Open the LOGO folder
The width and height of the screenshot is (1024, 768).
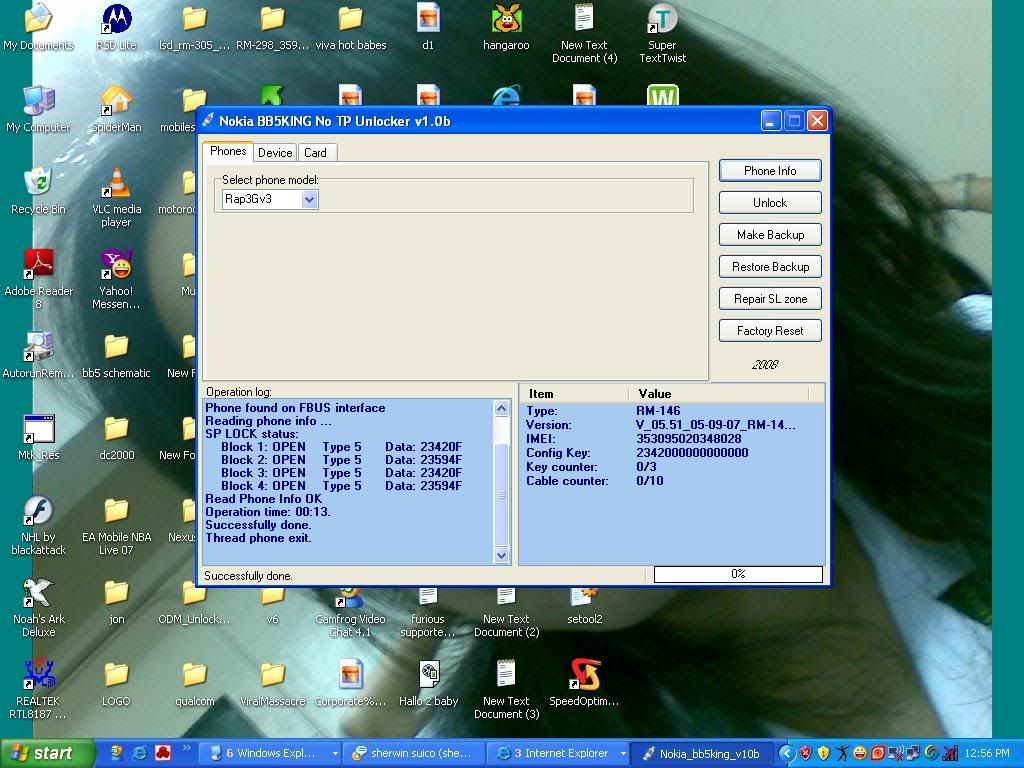coord(116,683)
